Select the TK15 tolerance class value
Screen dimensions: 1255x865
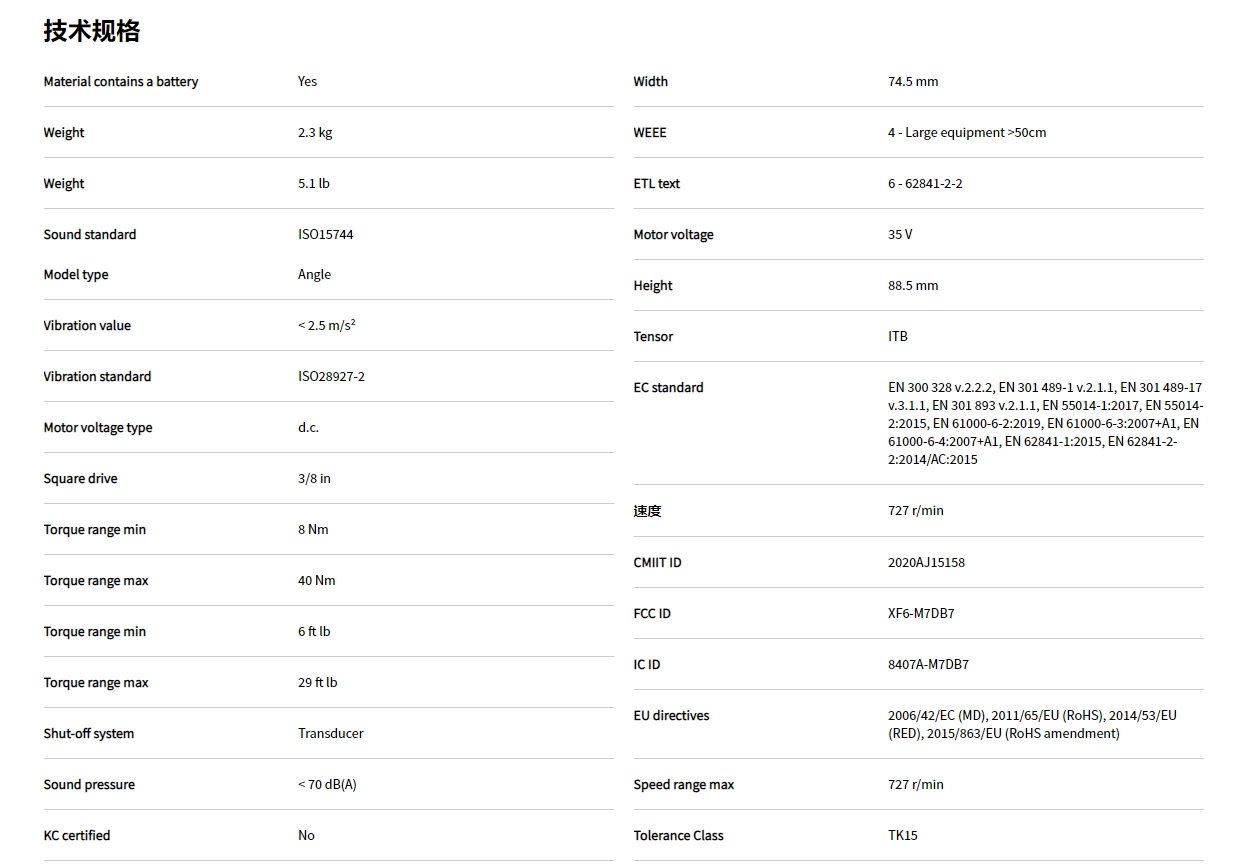point(902,836)
